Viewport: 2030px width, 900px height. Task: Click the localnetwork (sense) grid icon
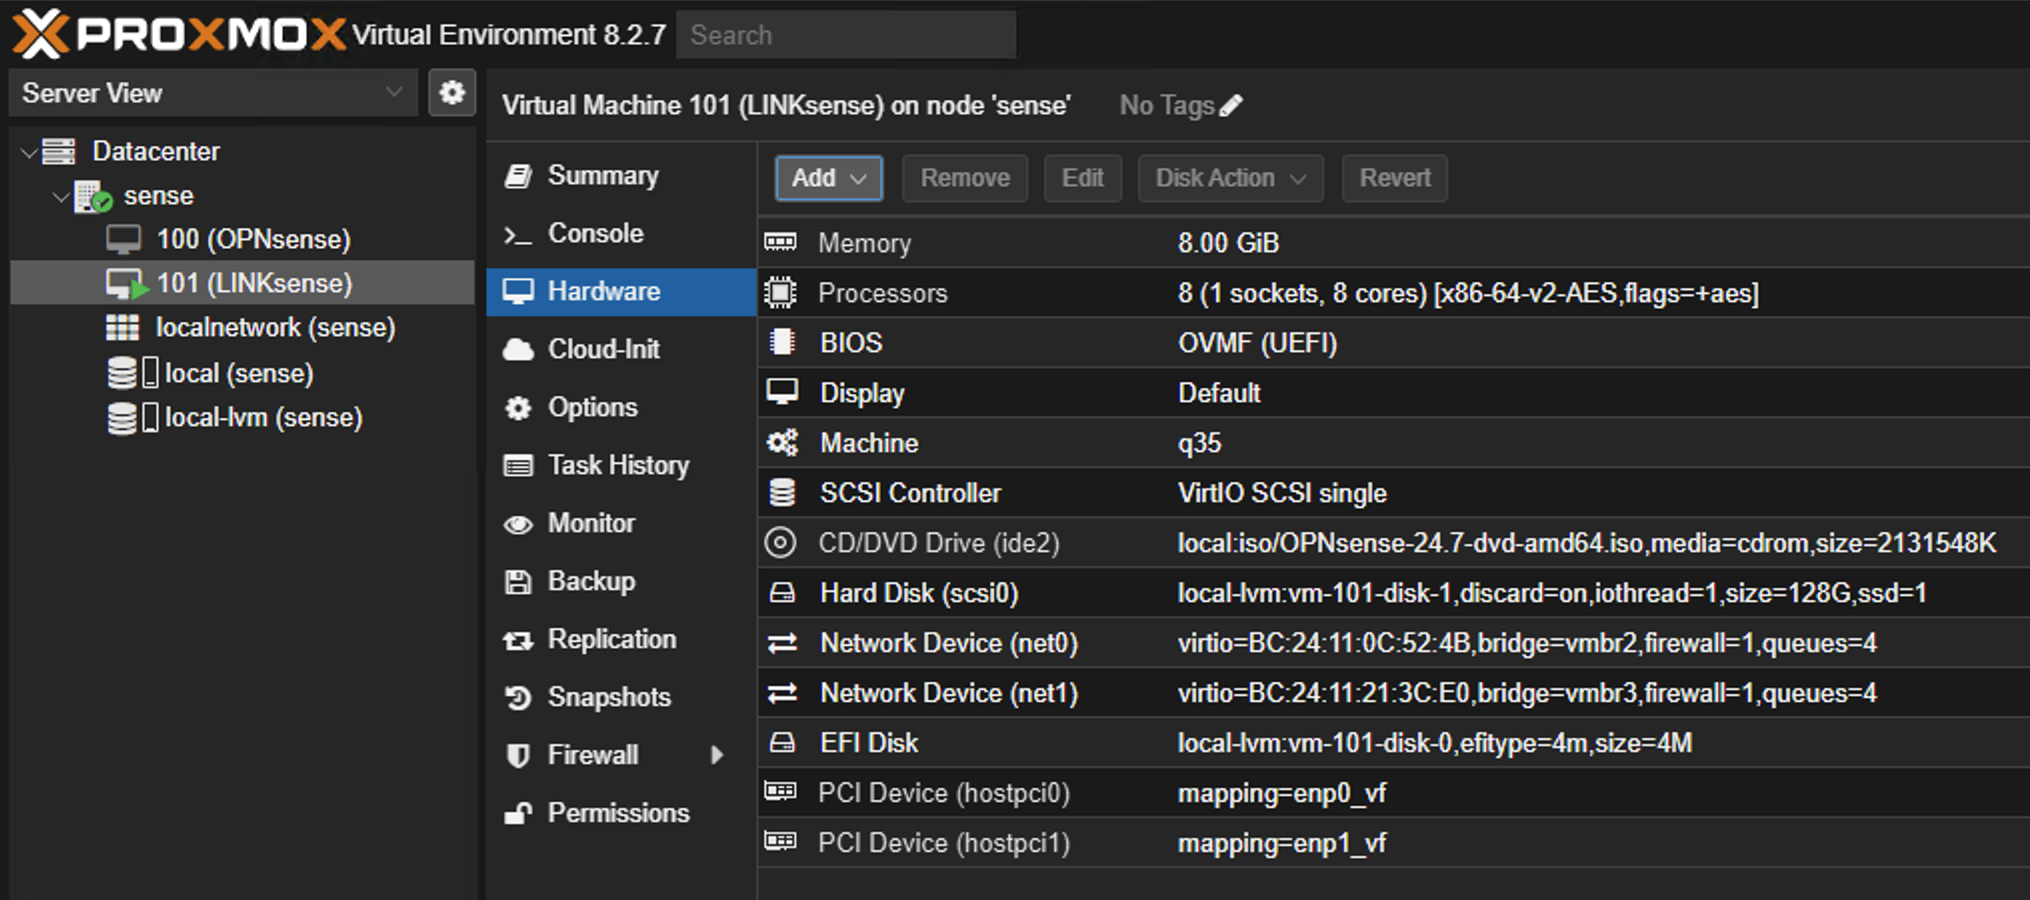point(123,328)
